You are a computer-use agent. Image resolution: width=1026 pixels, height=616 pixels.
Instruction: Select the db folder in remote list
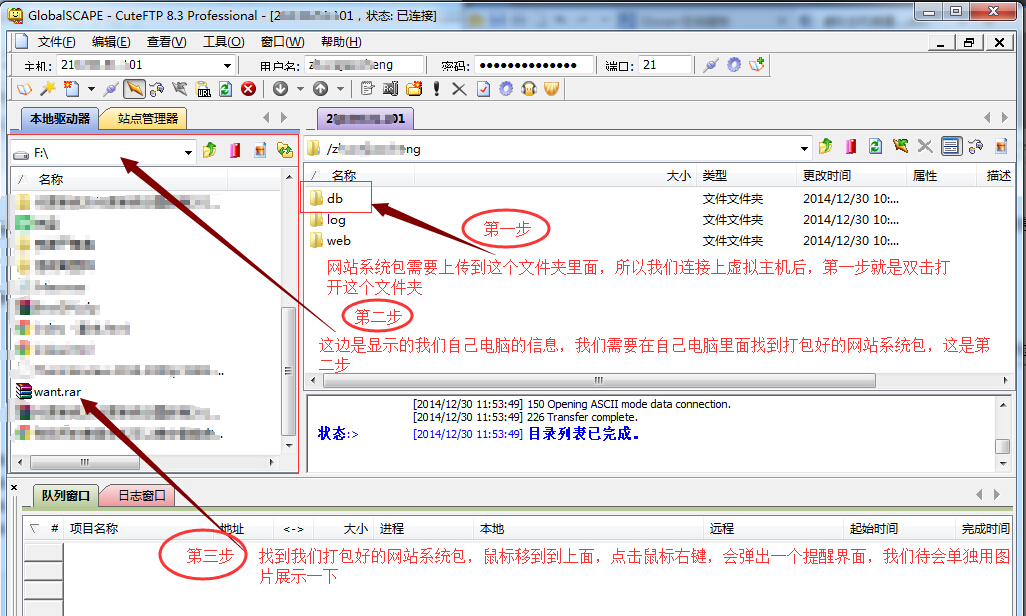(334, 198)
